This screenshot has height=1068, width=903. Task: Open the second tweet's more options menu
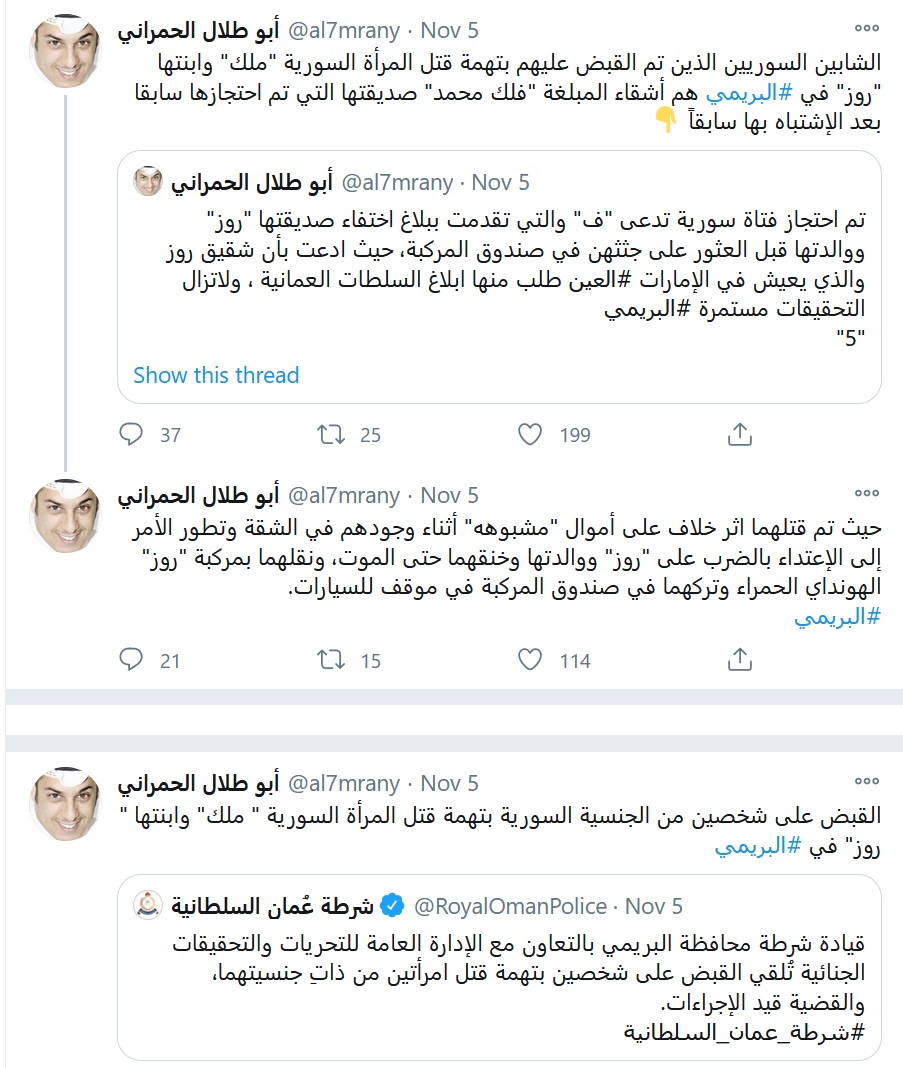868,495
